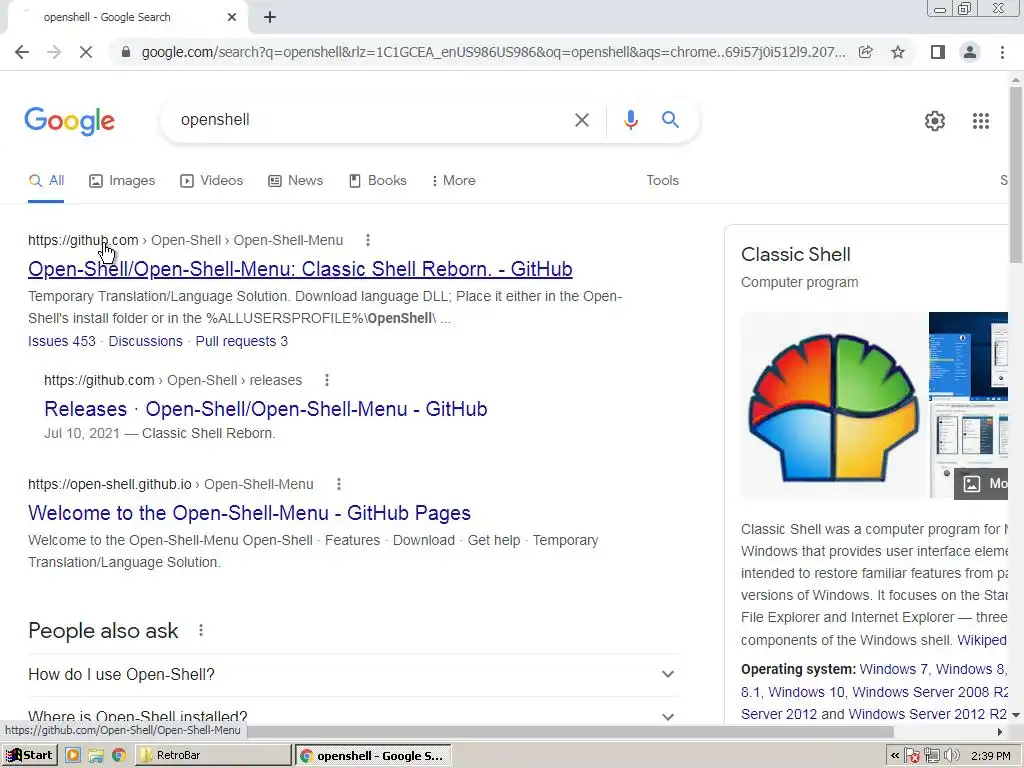
Task: Expand "Where is Open-Shell installed?" question
Action: pos(355,714)
